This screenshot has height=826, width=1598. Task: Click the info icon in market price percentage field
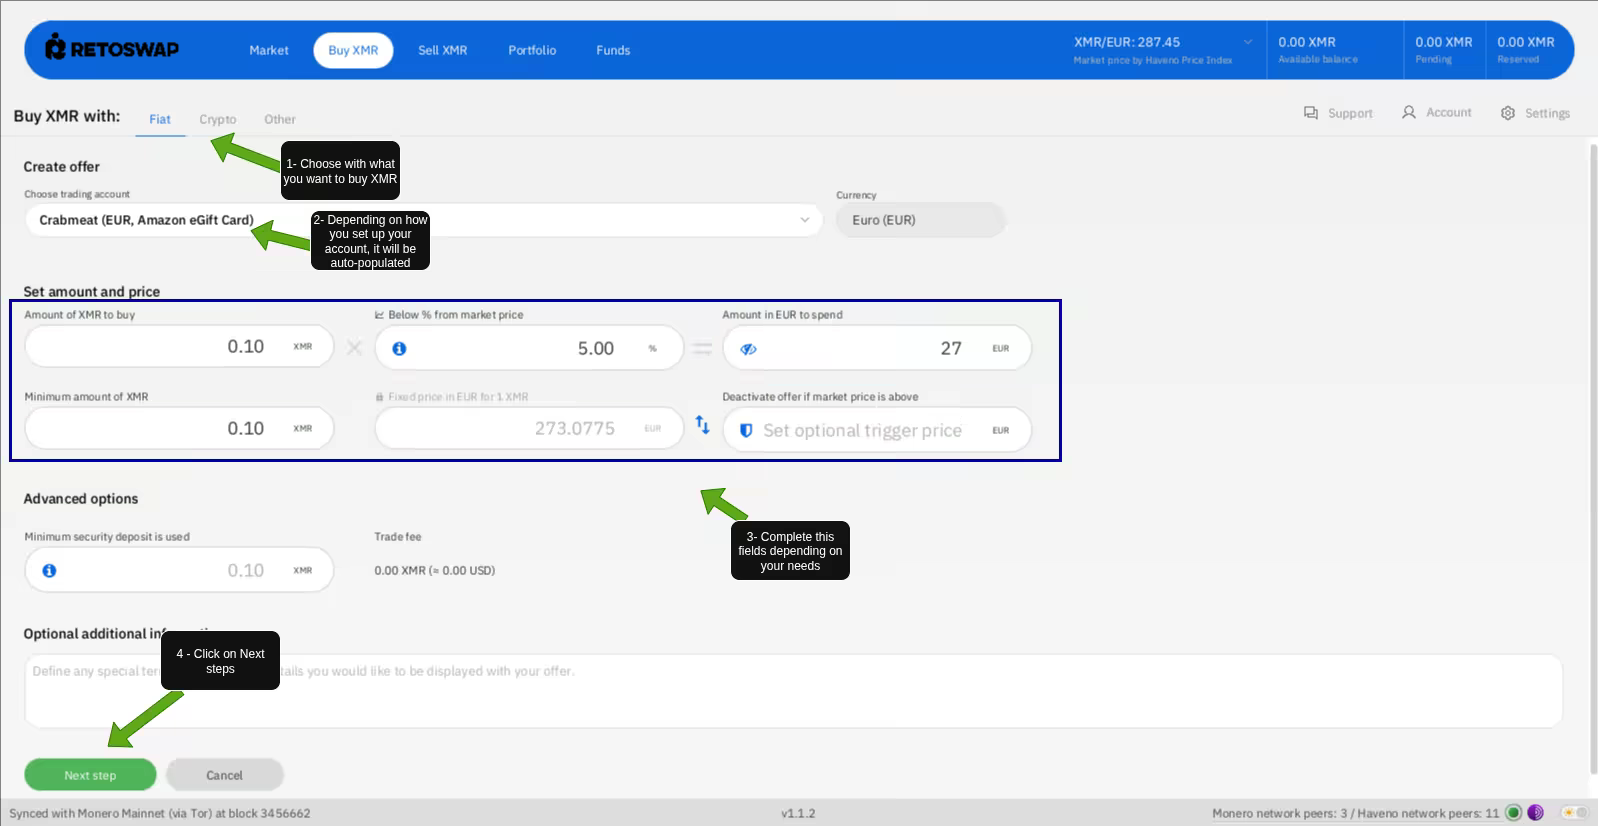point(399,349)
